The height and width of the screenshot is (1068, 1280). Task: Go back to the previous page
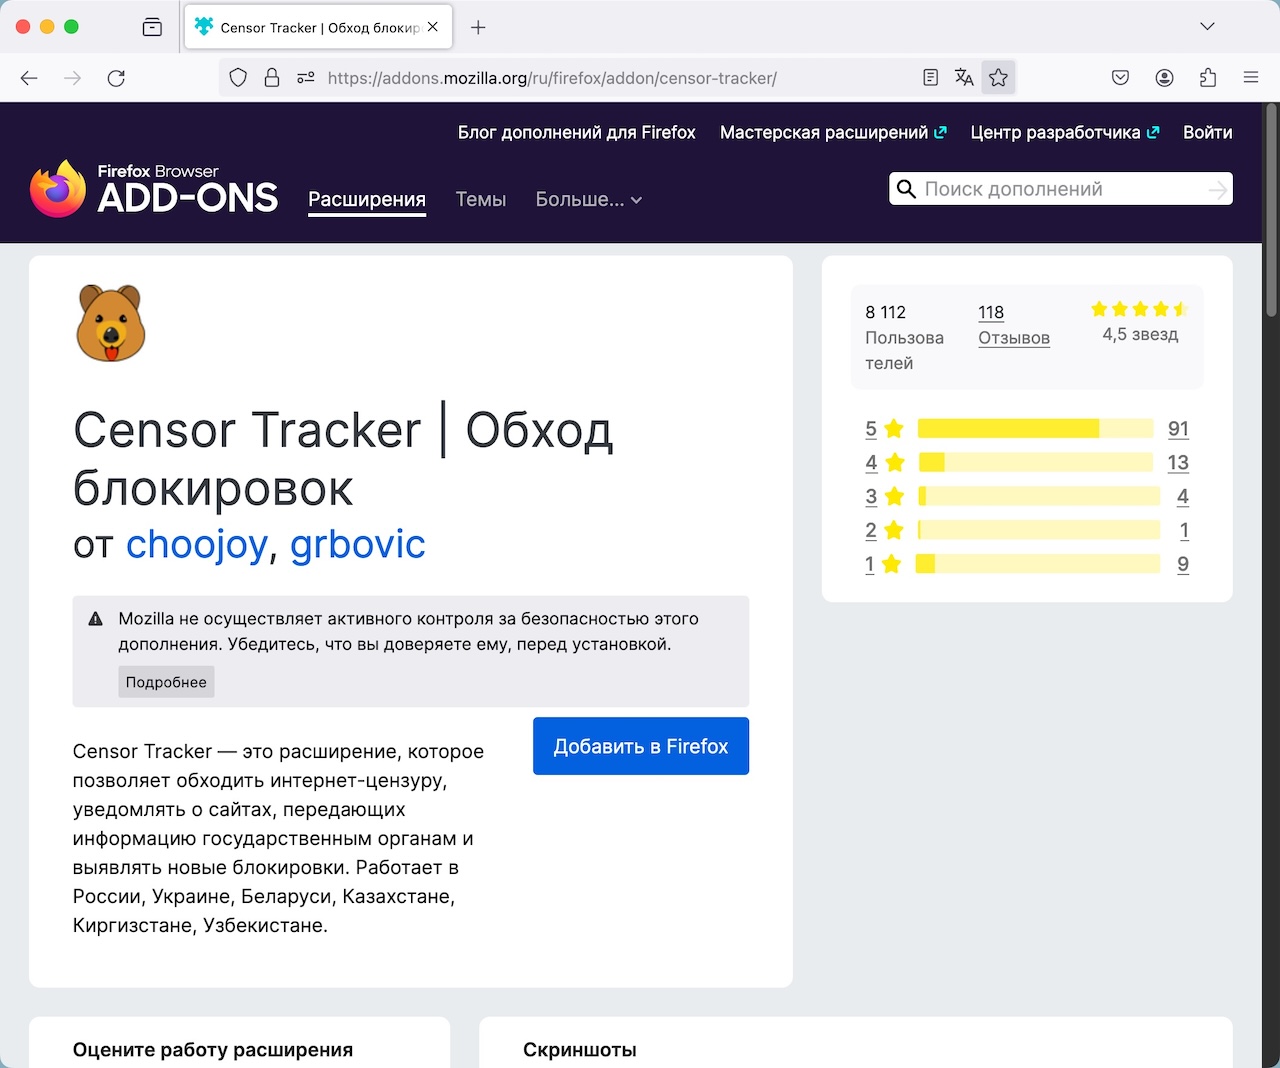pyautogui.click(x=29, y=78)
